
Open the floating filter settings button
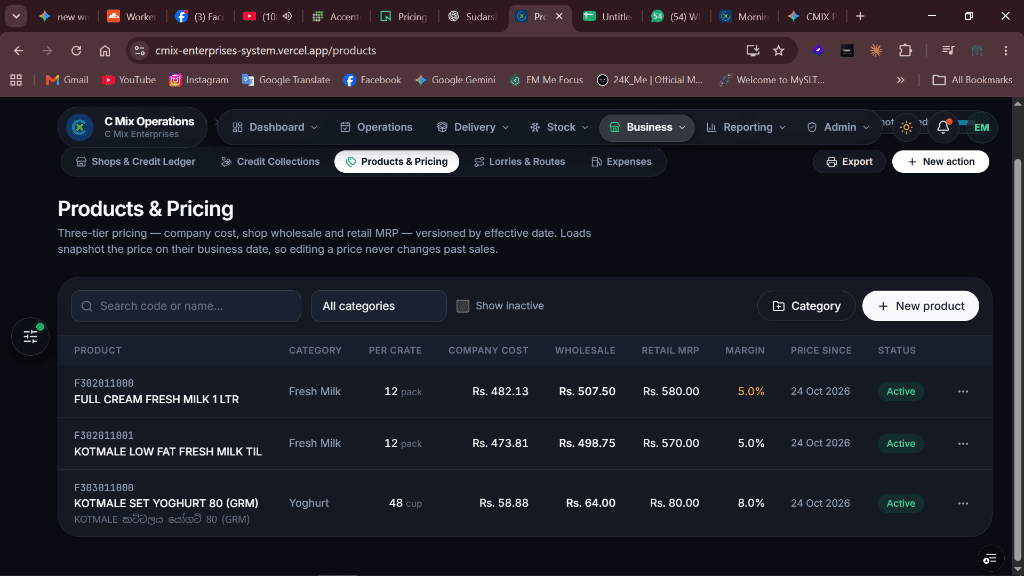(30, 336)
